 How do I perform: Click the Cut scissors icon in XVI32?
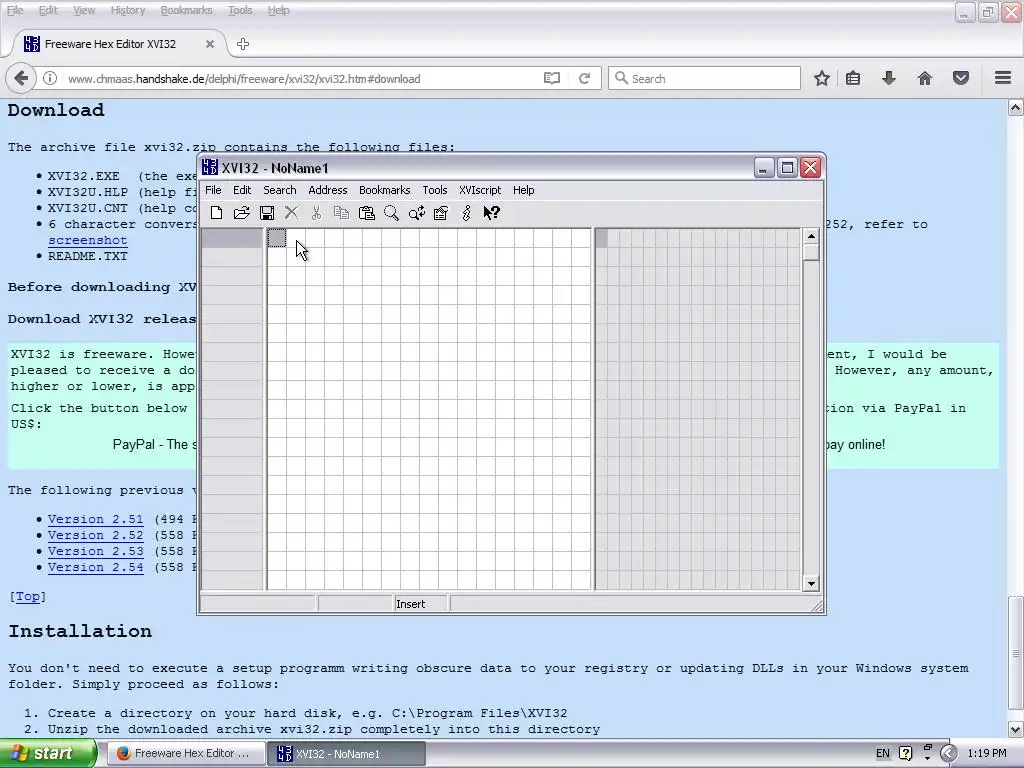click(x=316, y=213)
